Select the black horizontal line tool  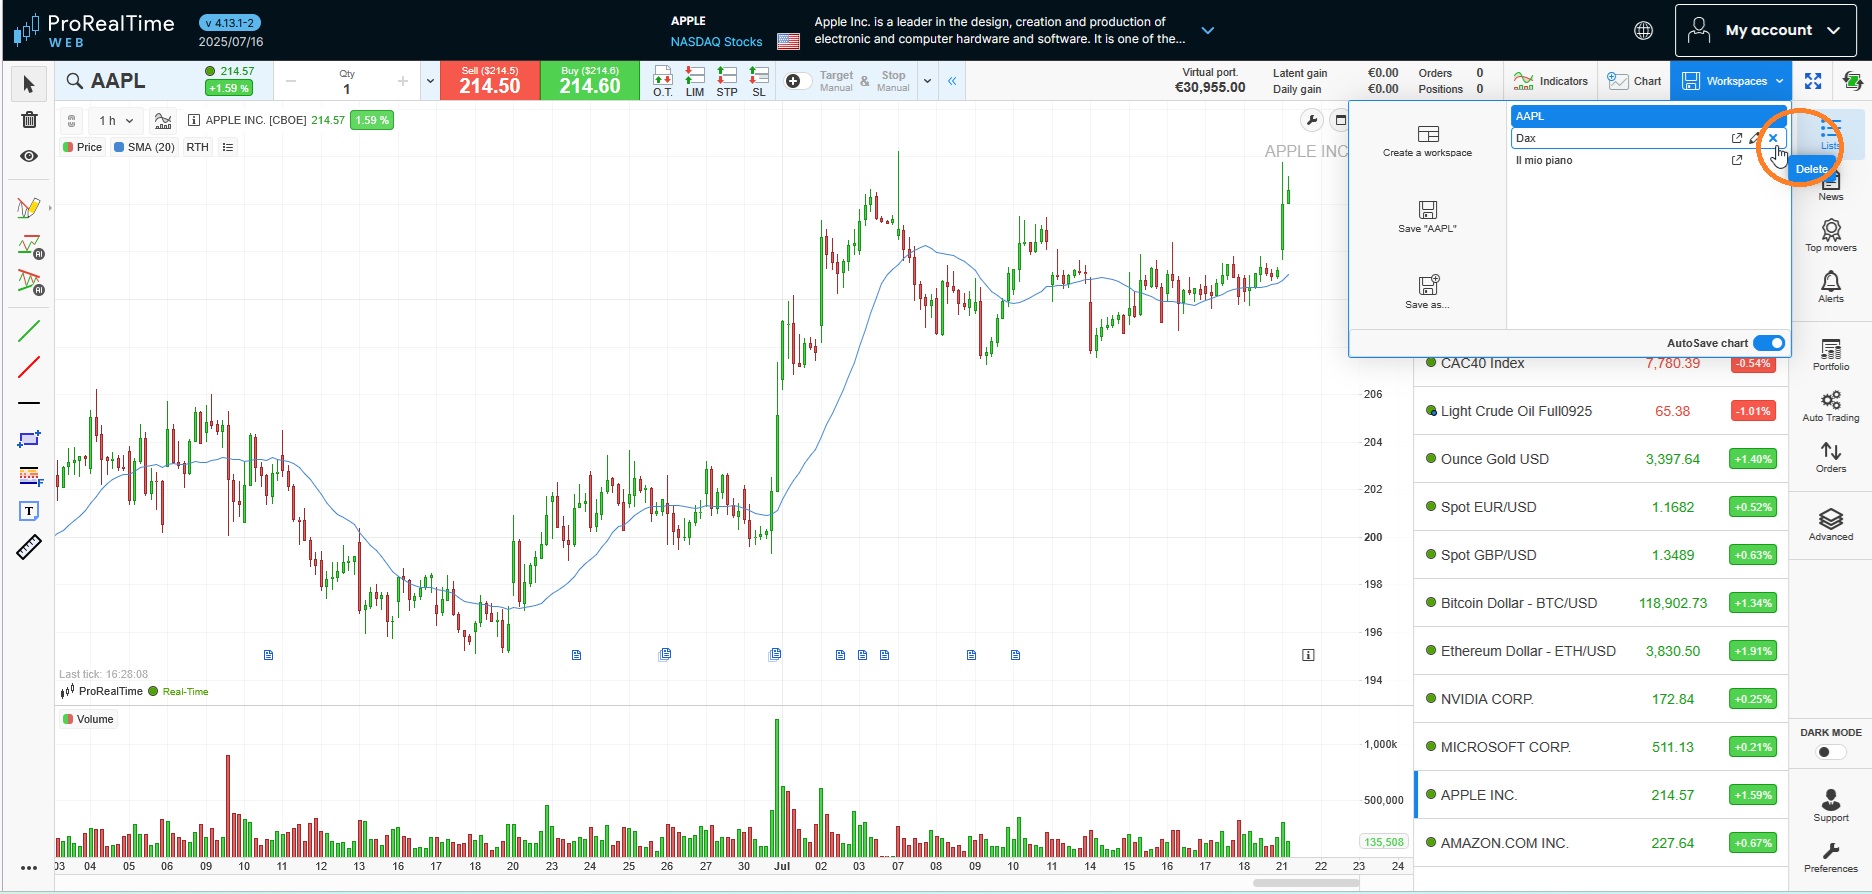pos(29,403)
